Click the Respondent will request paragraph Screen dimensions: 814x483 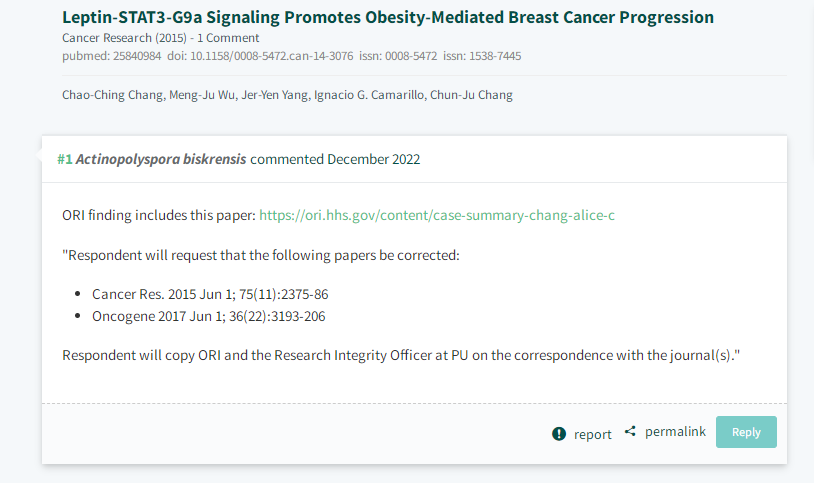click(261, 256)
